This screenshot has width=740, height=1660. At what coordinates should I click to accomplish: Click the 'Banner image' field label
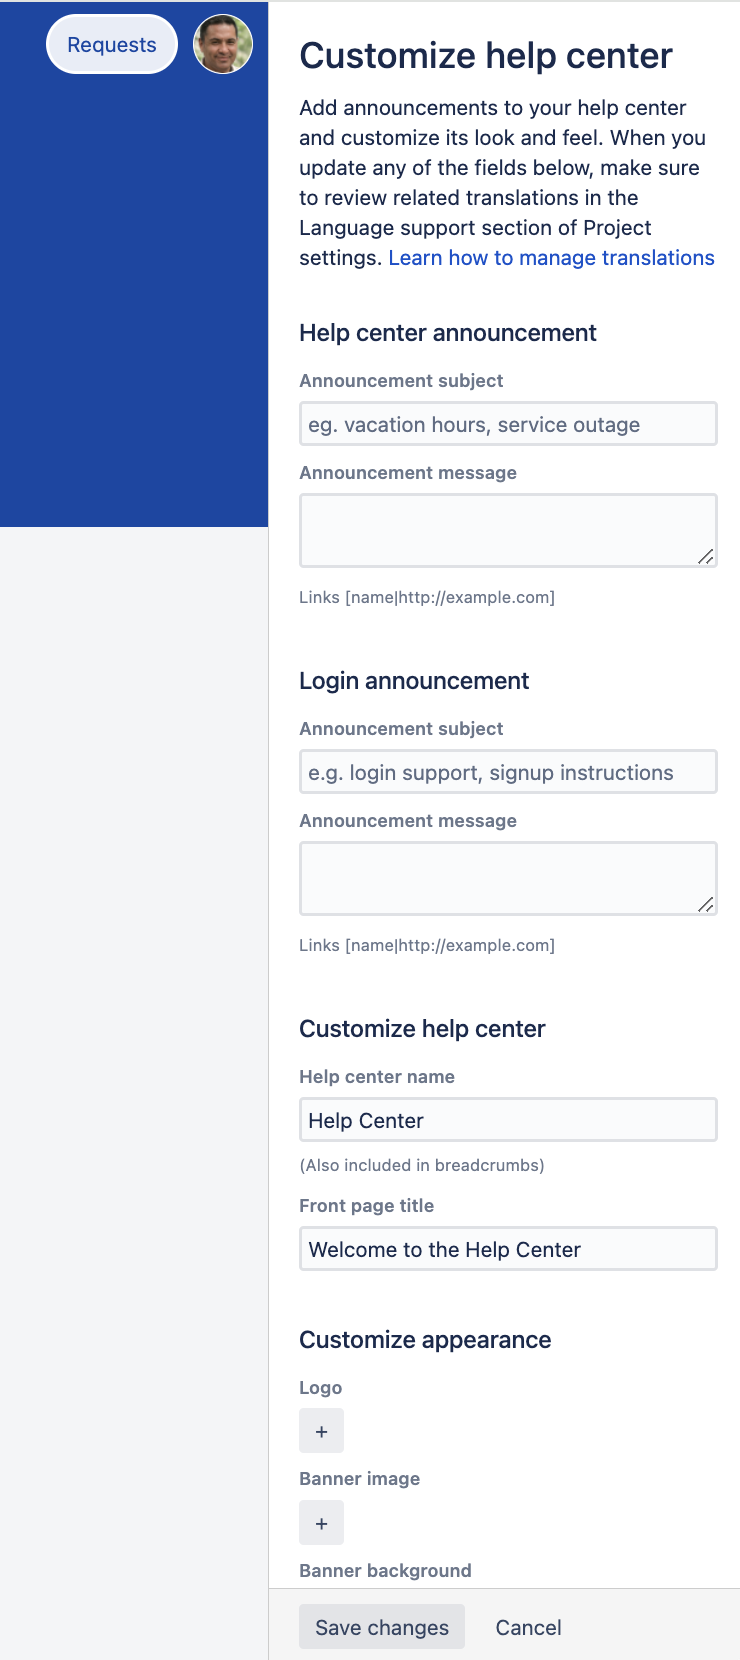click(360, 1479)
